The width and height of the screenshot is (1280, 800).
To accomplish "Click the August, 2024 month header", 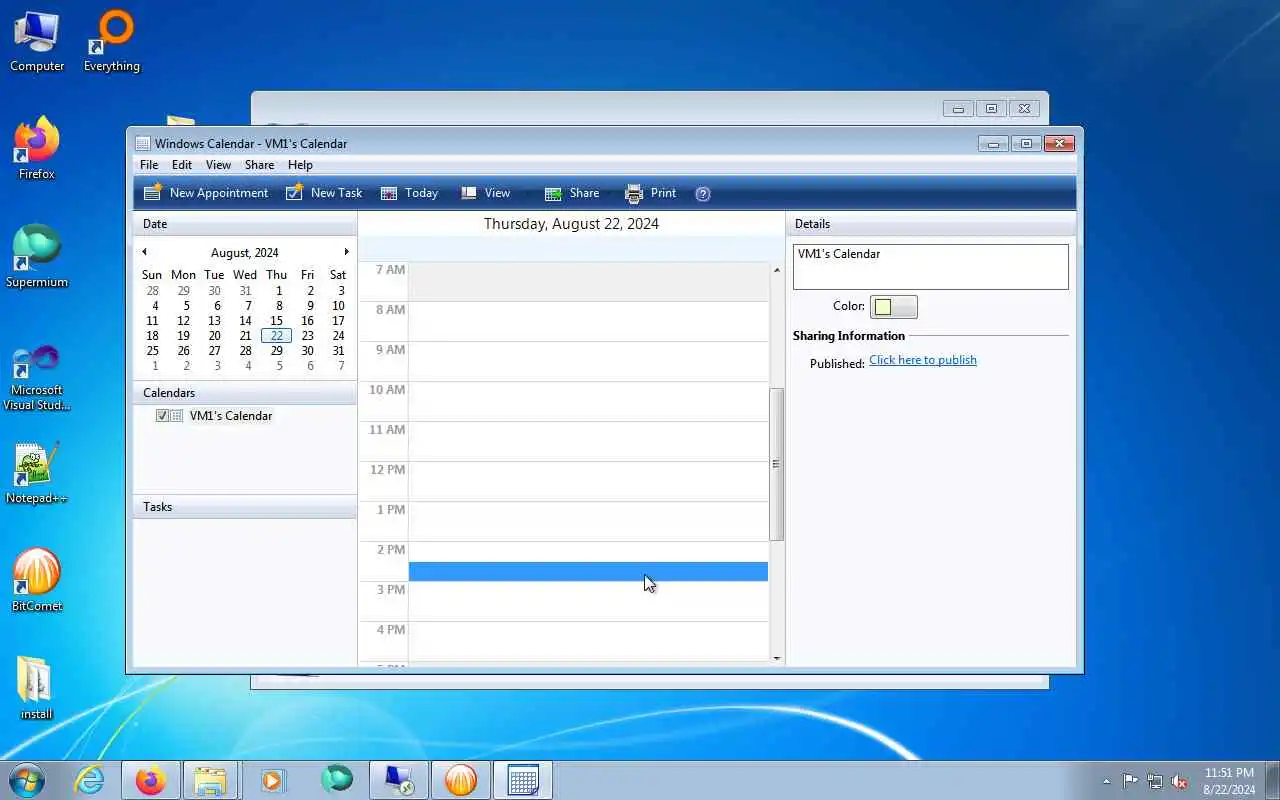I will (x=245, y=253).
